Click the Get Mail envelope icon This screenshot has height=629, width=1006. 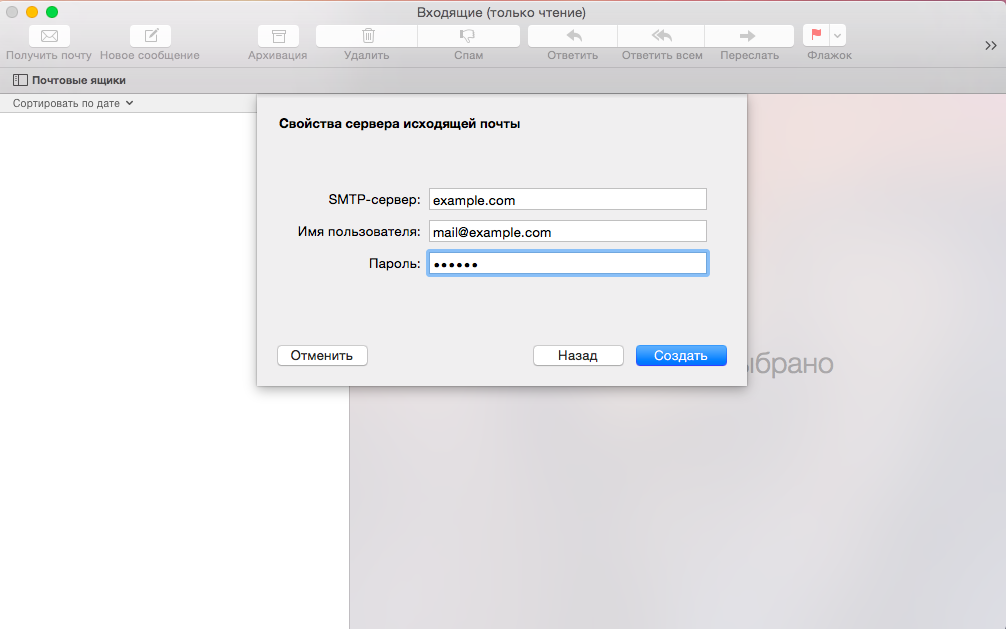[48, 36]
